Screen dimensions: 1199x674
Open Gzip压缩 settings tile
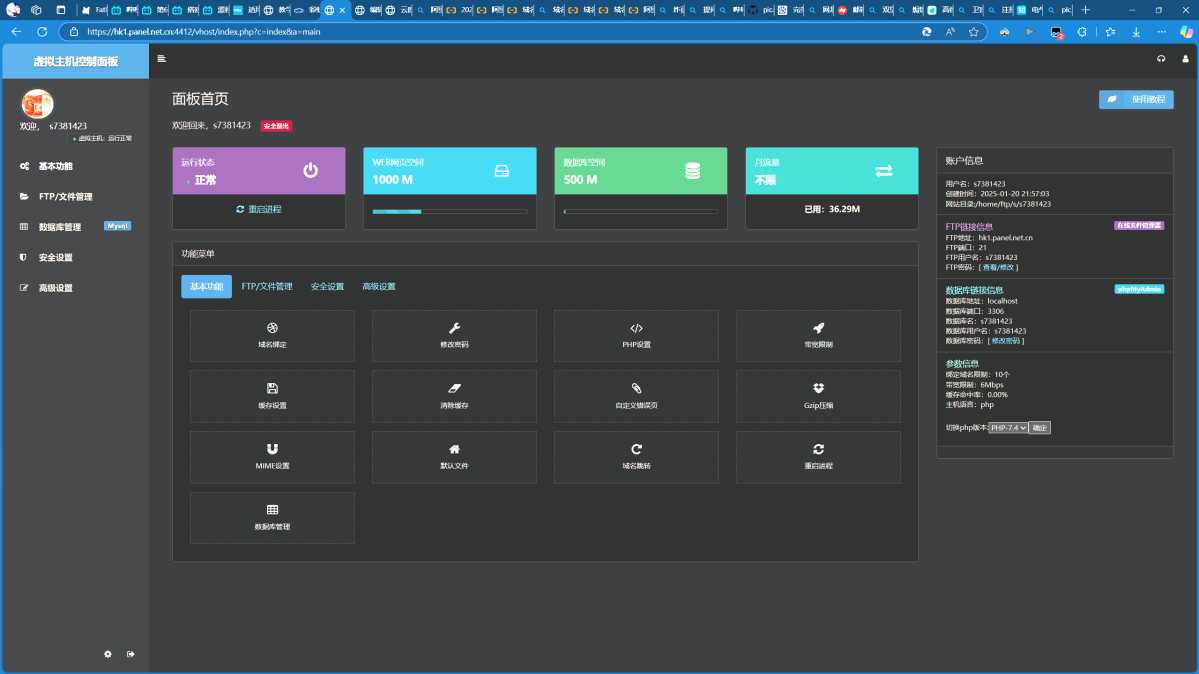pyautogui.click(x=818, y=396)
